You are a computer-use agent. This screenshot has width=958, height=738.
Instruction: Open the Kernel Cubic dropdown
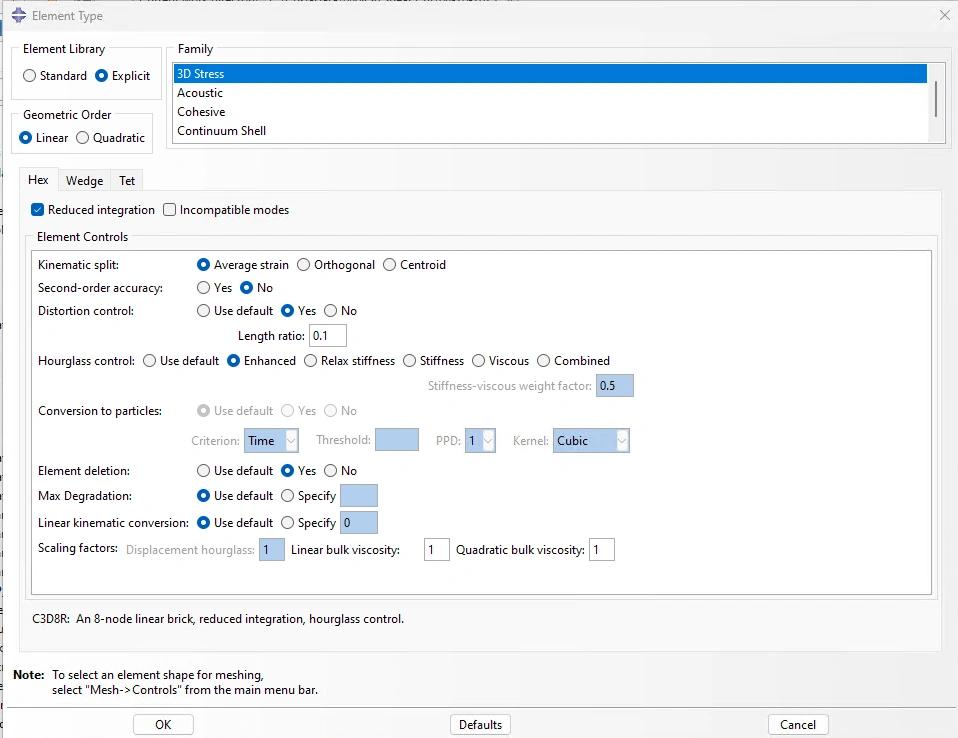(x=591, y=441)
